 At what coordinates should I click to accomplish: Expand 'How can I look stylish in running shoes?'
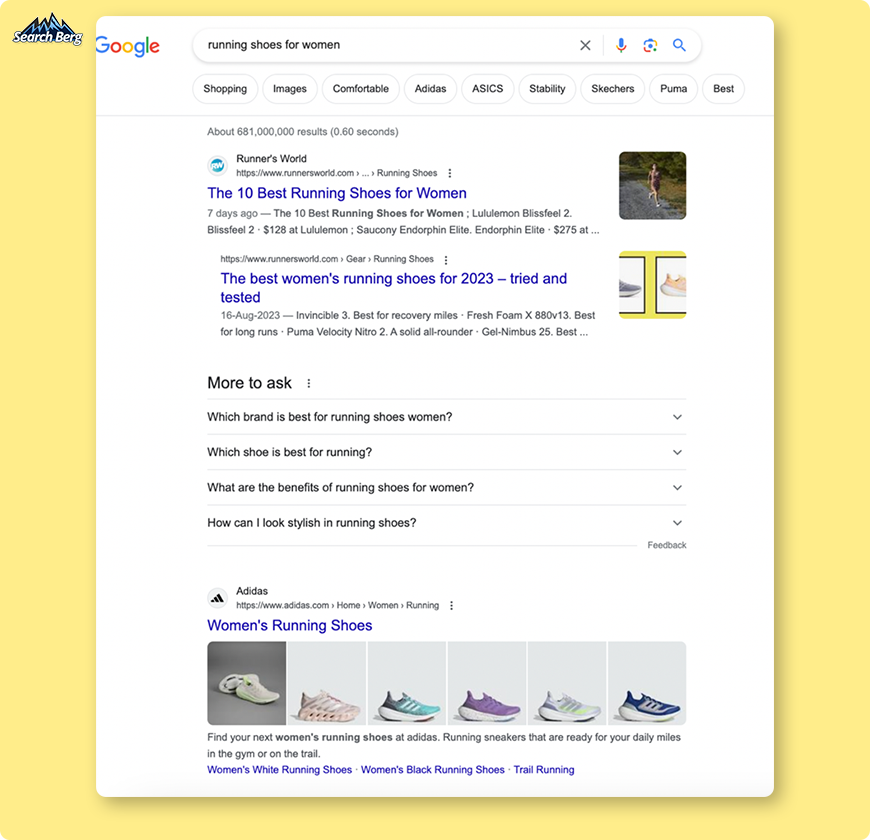click(x=446, y=523)
